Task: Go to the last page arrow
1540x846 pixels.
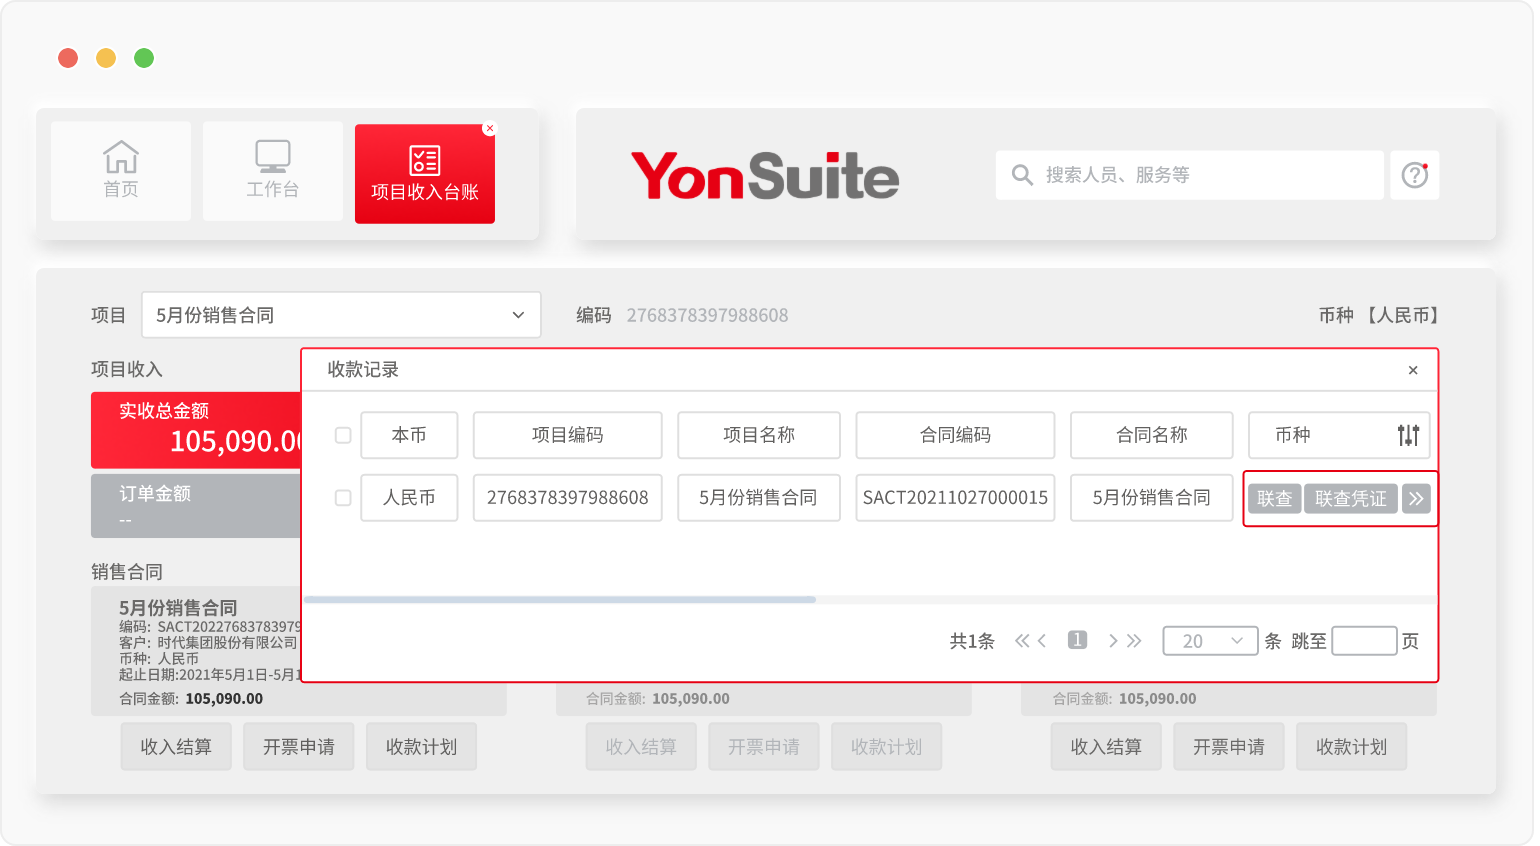Action: 1135,641
